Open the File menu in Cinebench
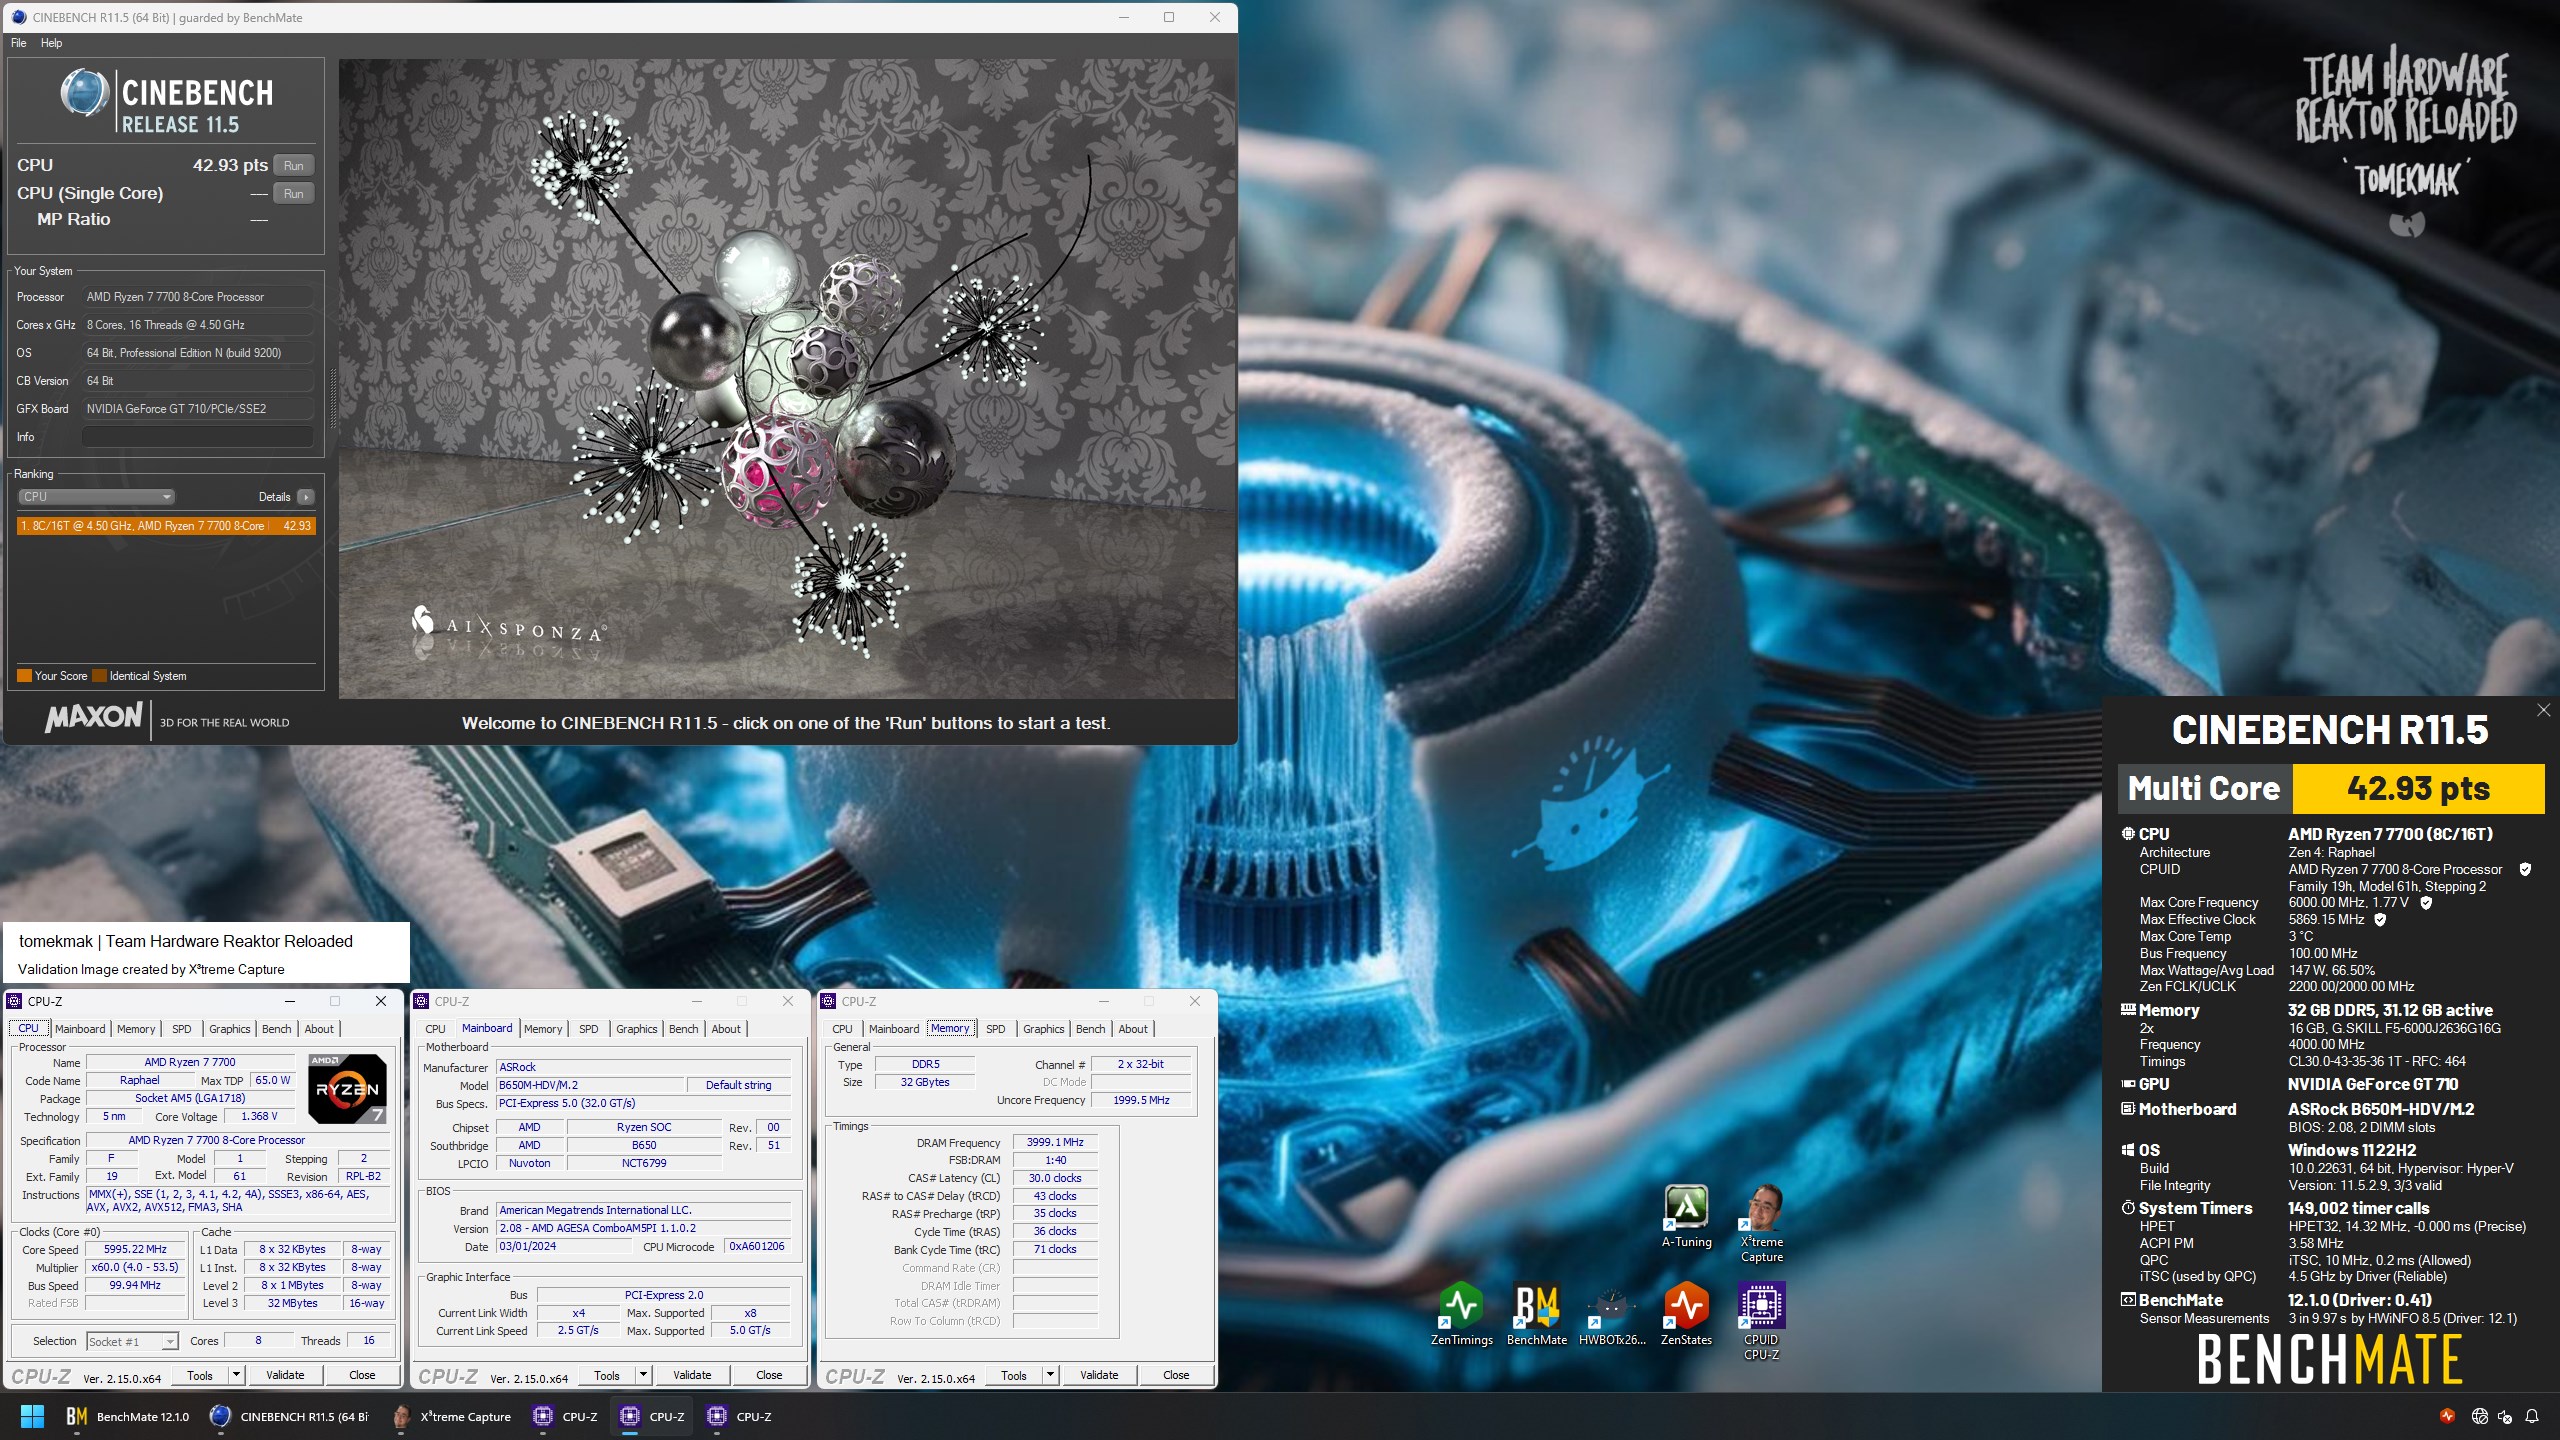 pos(19,43)
